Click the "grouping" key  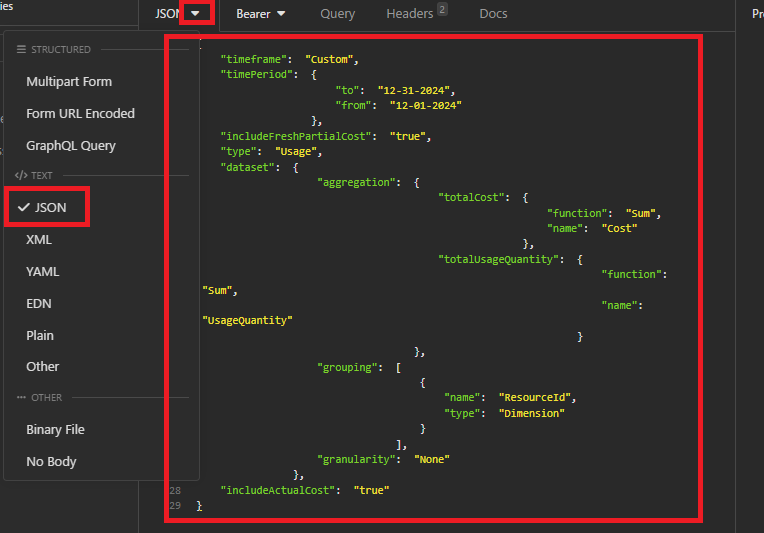347,367
